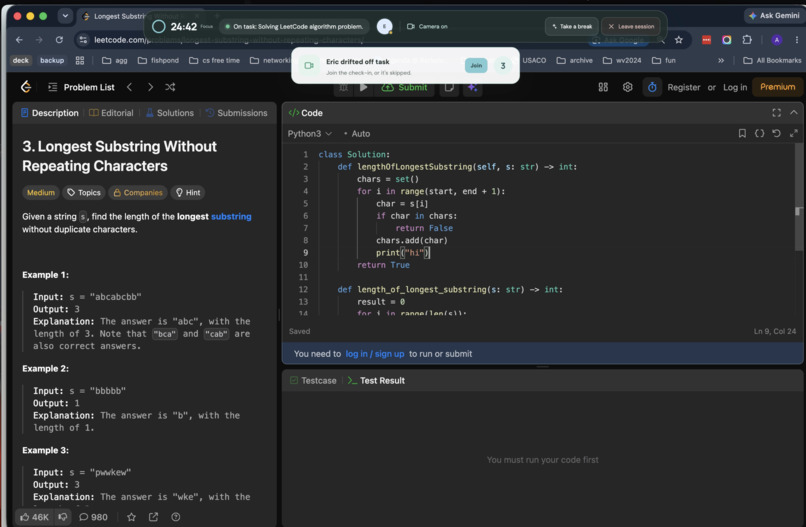Go to next problem arrow
This screenshot has width=806, height=527.
150,87
